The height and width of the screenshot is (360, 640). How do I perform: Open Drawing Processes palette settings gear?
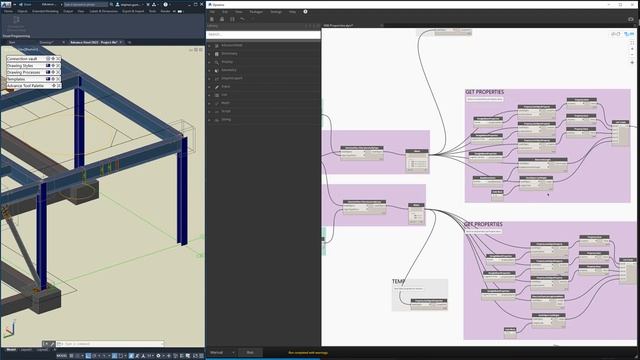click(53, 72)
